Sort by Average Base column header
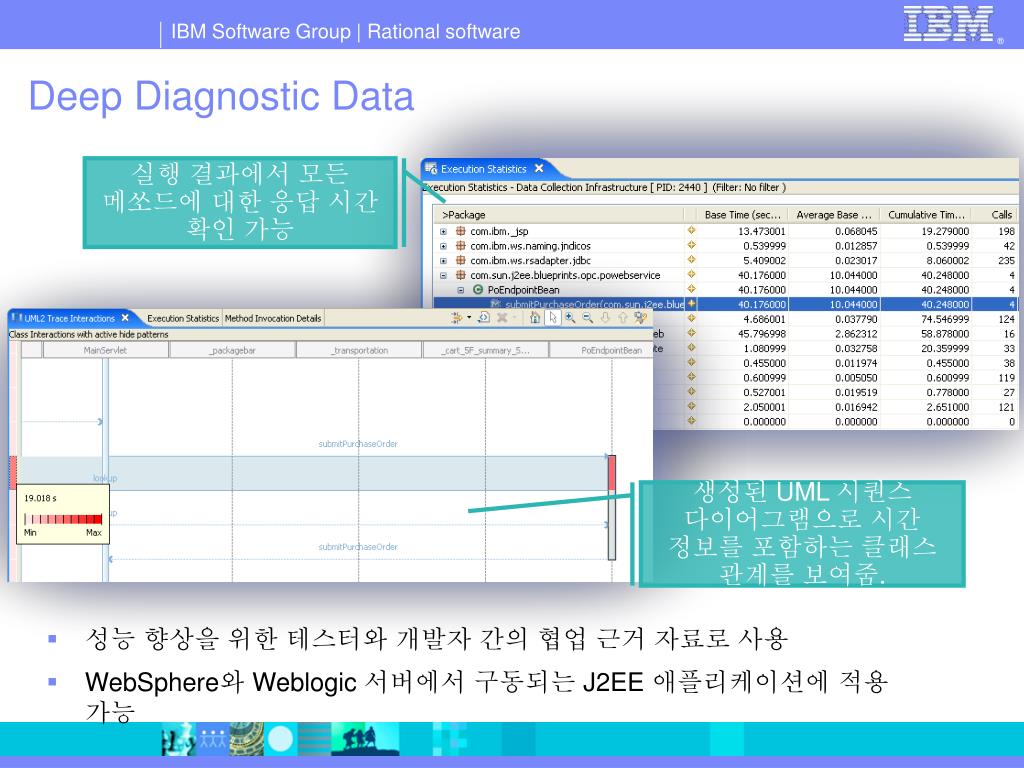The height and width of the screenshot is (768, 1024). coord(833,215)
